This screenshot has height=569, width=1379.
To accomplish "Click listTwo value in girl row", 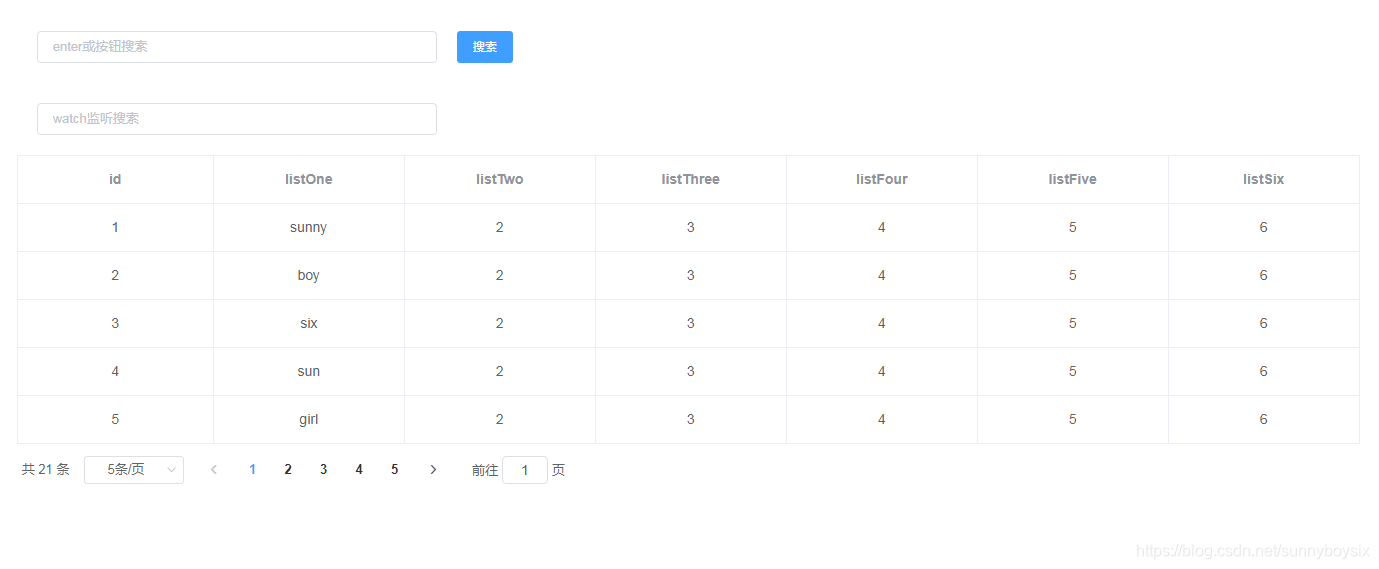I will tap(500, 420).
